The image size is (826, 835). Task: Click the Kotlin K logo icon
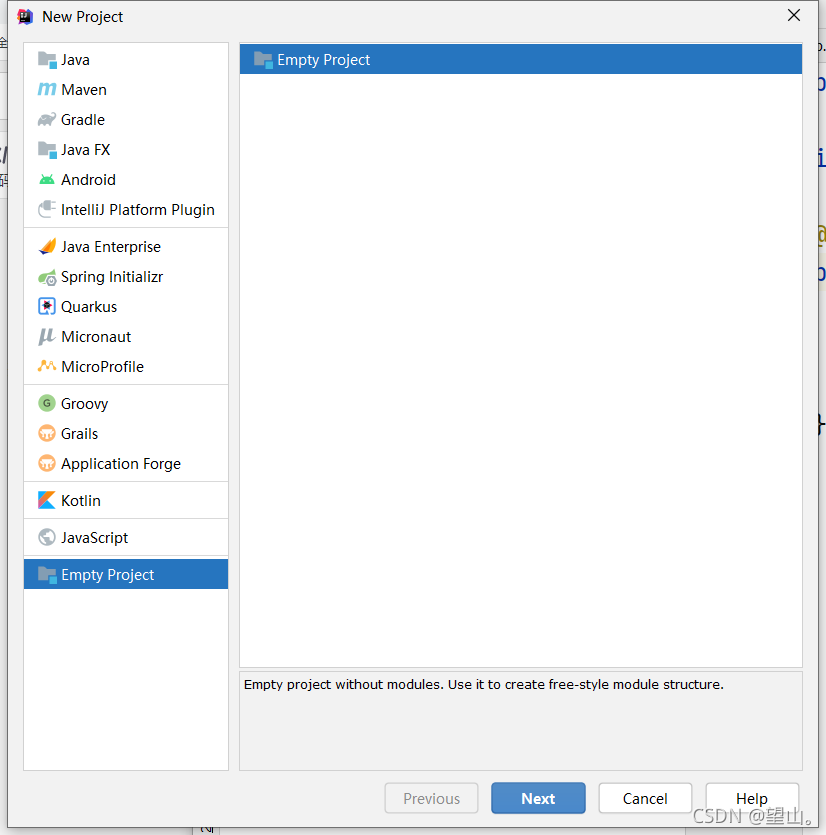point(47,500)
